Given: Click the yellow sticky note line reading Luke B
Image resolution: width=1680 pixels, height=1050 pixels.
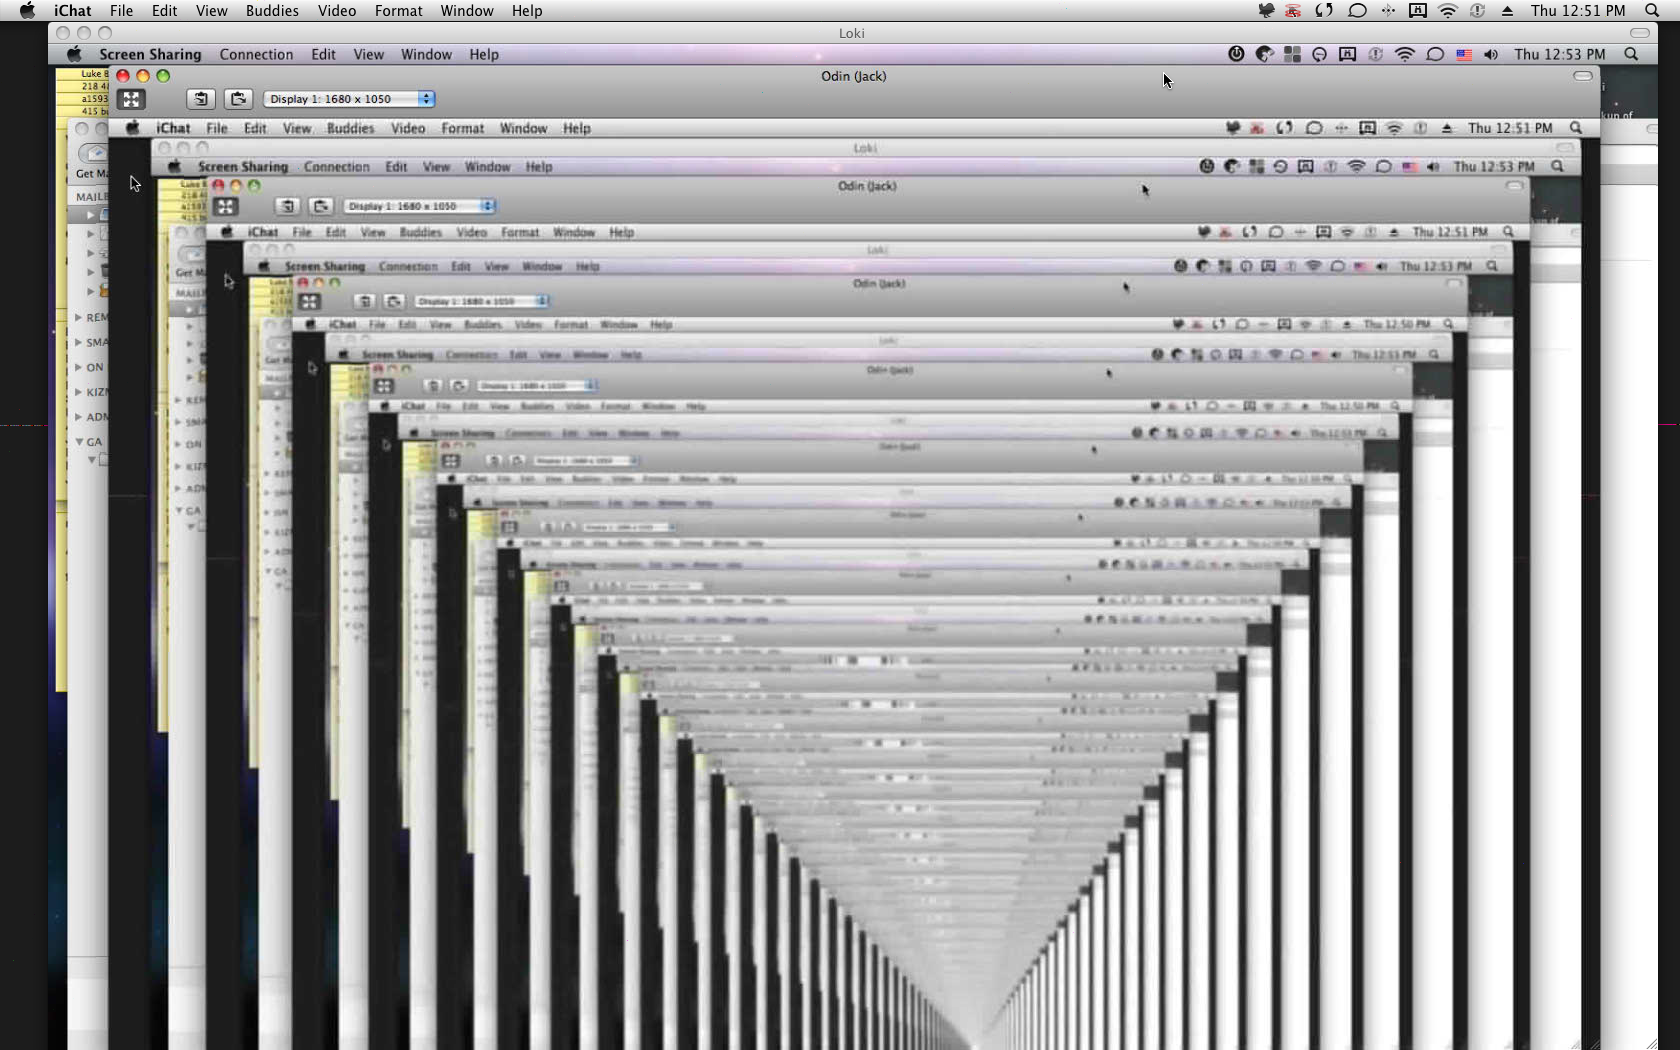Looking at the screenshot, I should tap(94, 74).
